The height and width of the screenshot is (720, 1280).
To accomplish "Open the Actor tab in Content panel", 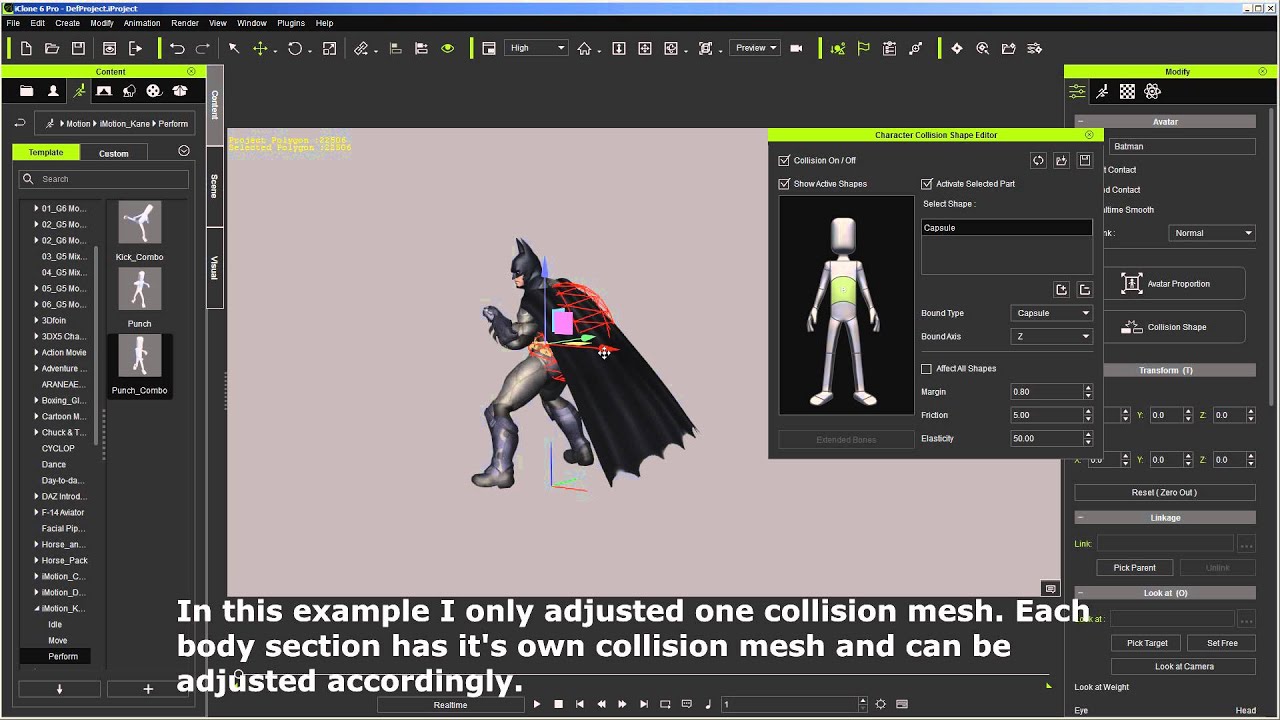I will [53, 91].
